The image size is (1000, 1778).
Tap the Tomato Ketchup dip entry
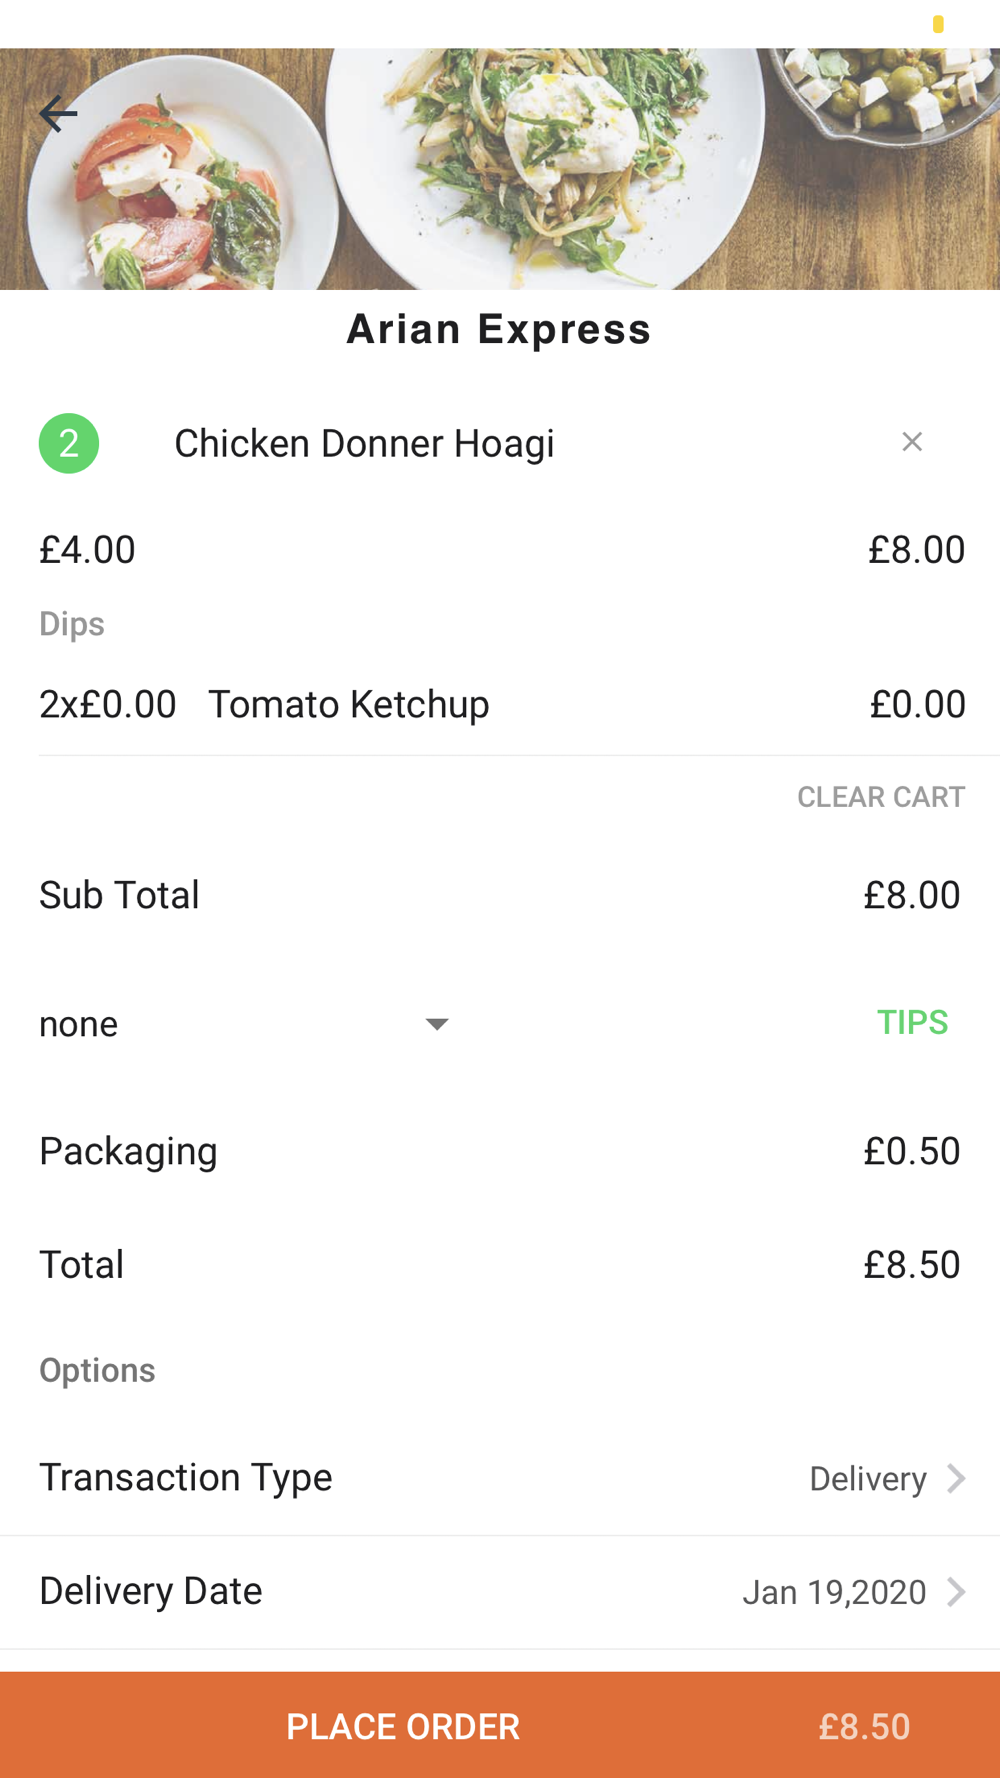349,704
